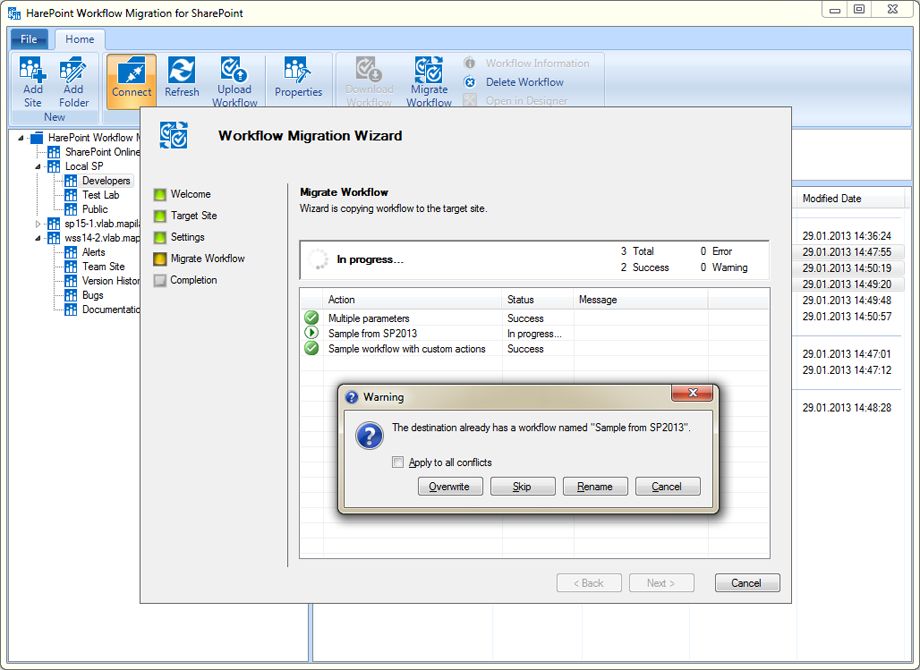
Task: Click the Download Workflow ribbon icon
Action: pyautogui.click(x=369, y=69)
